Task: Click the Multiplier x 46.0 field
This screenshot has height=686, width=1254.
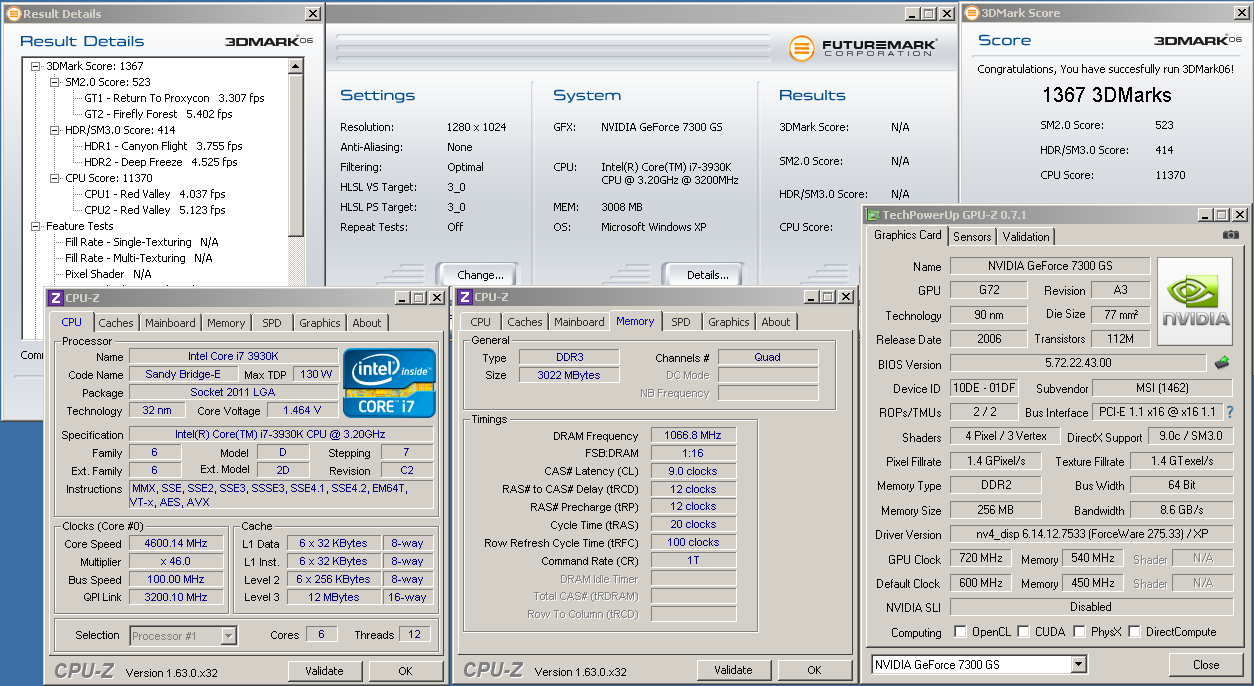Action: pos(176,562)
